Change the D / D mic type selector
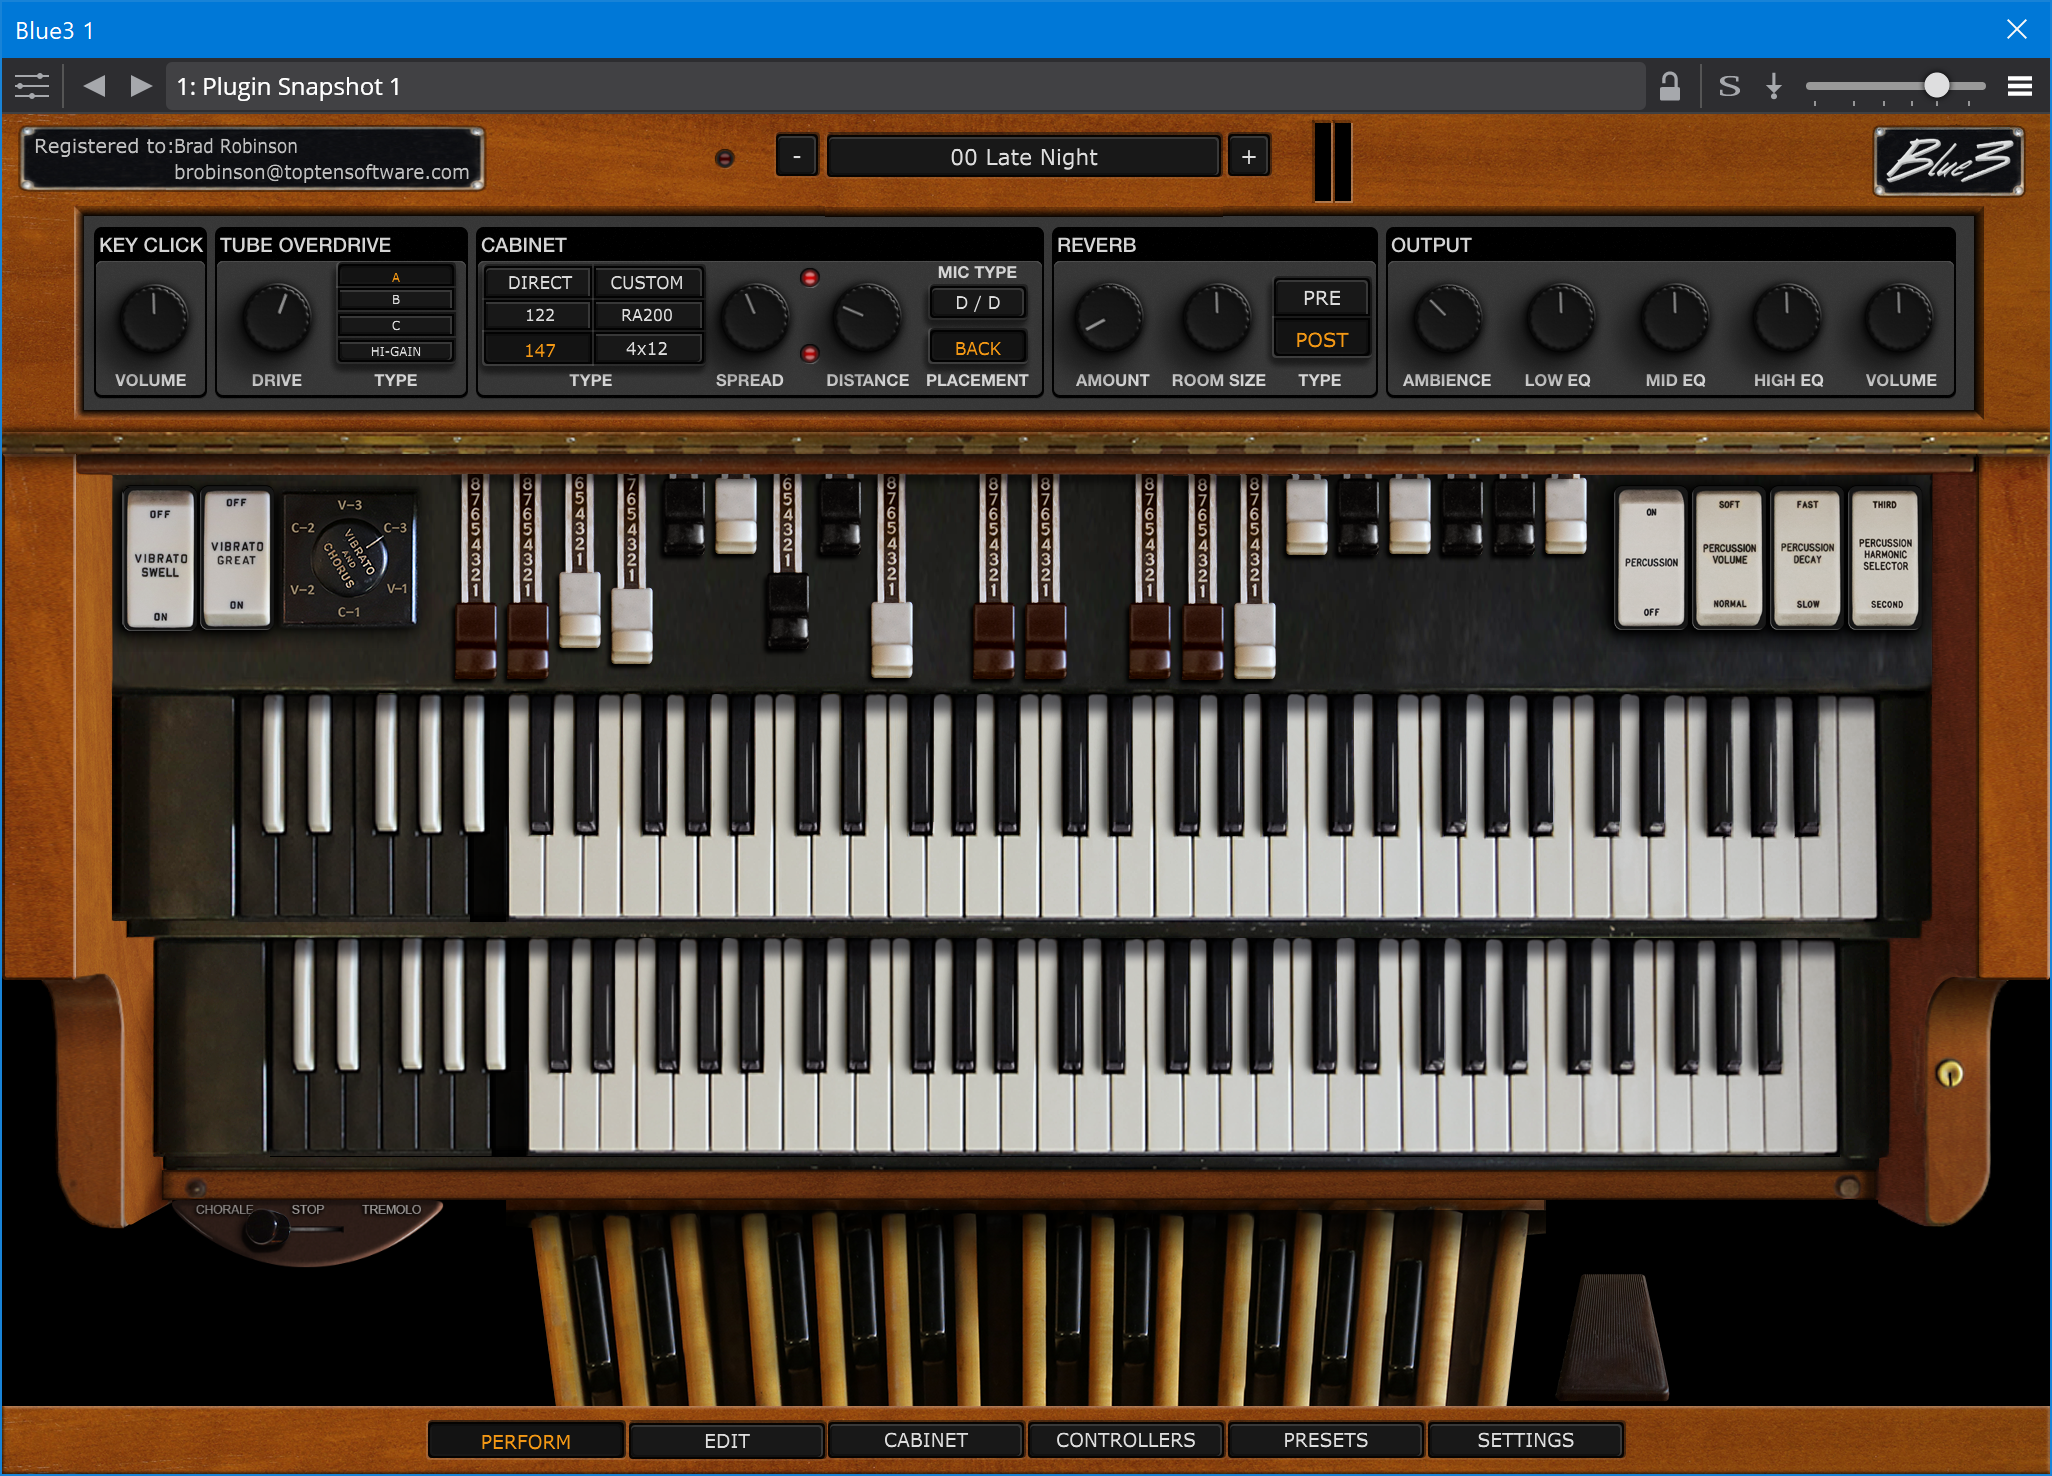Screen dimensions: 2052x1476 tap(977, 302)
